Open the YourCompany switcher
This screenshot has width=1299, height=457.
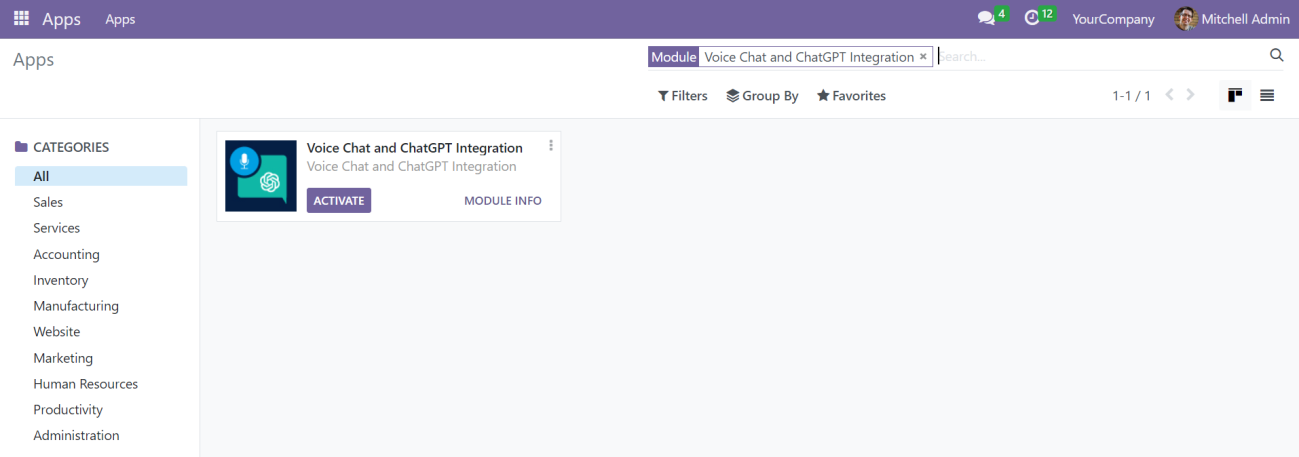1113,19
